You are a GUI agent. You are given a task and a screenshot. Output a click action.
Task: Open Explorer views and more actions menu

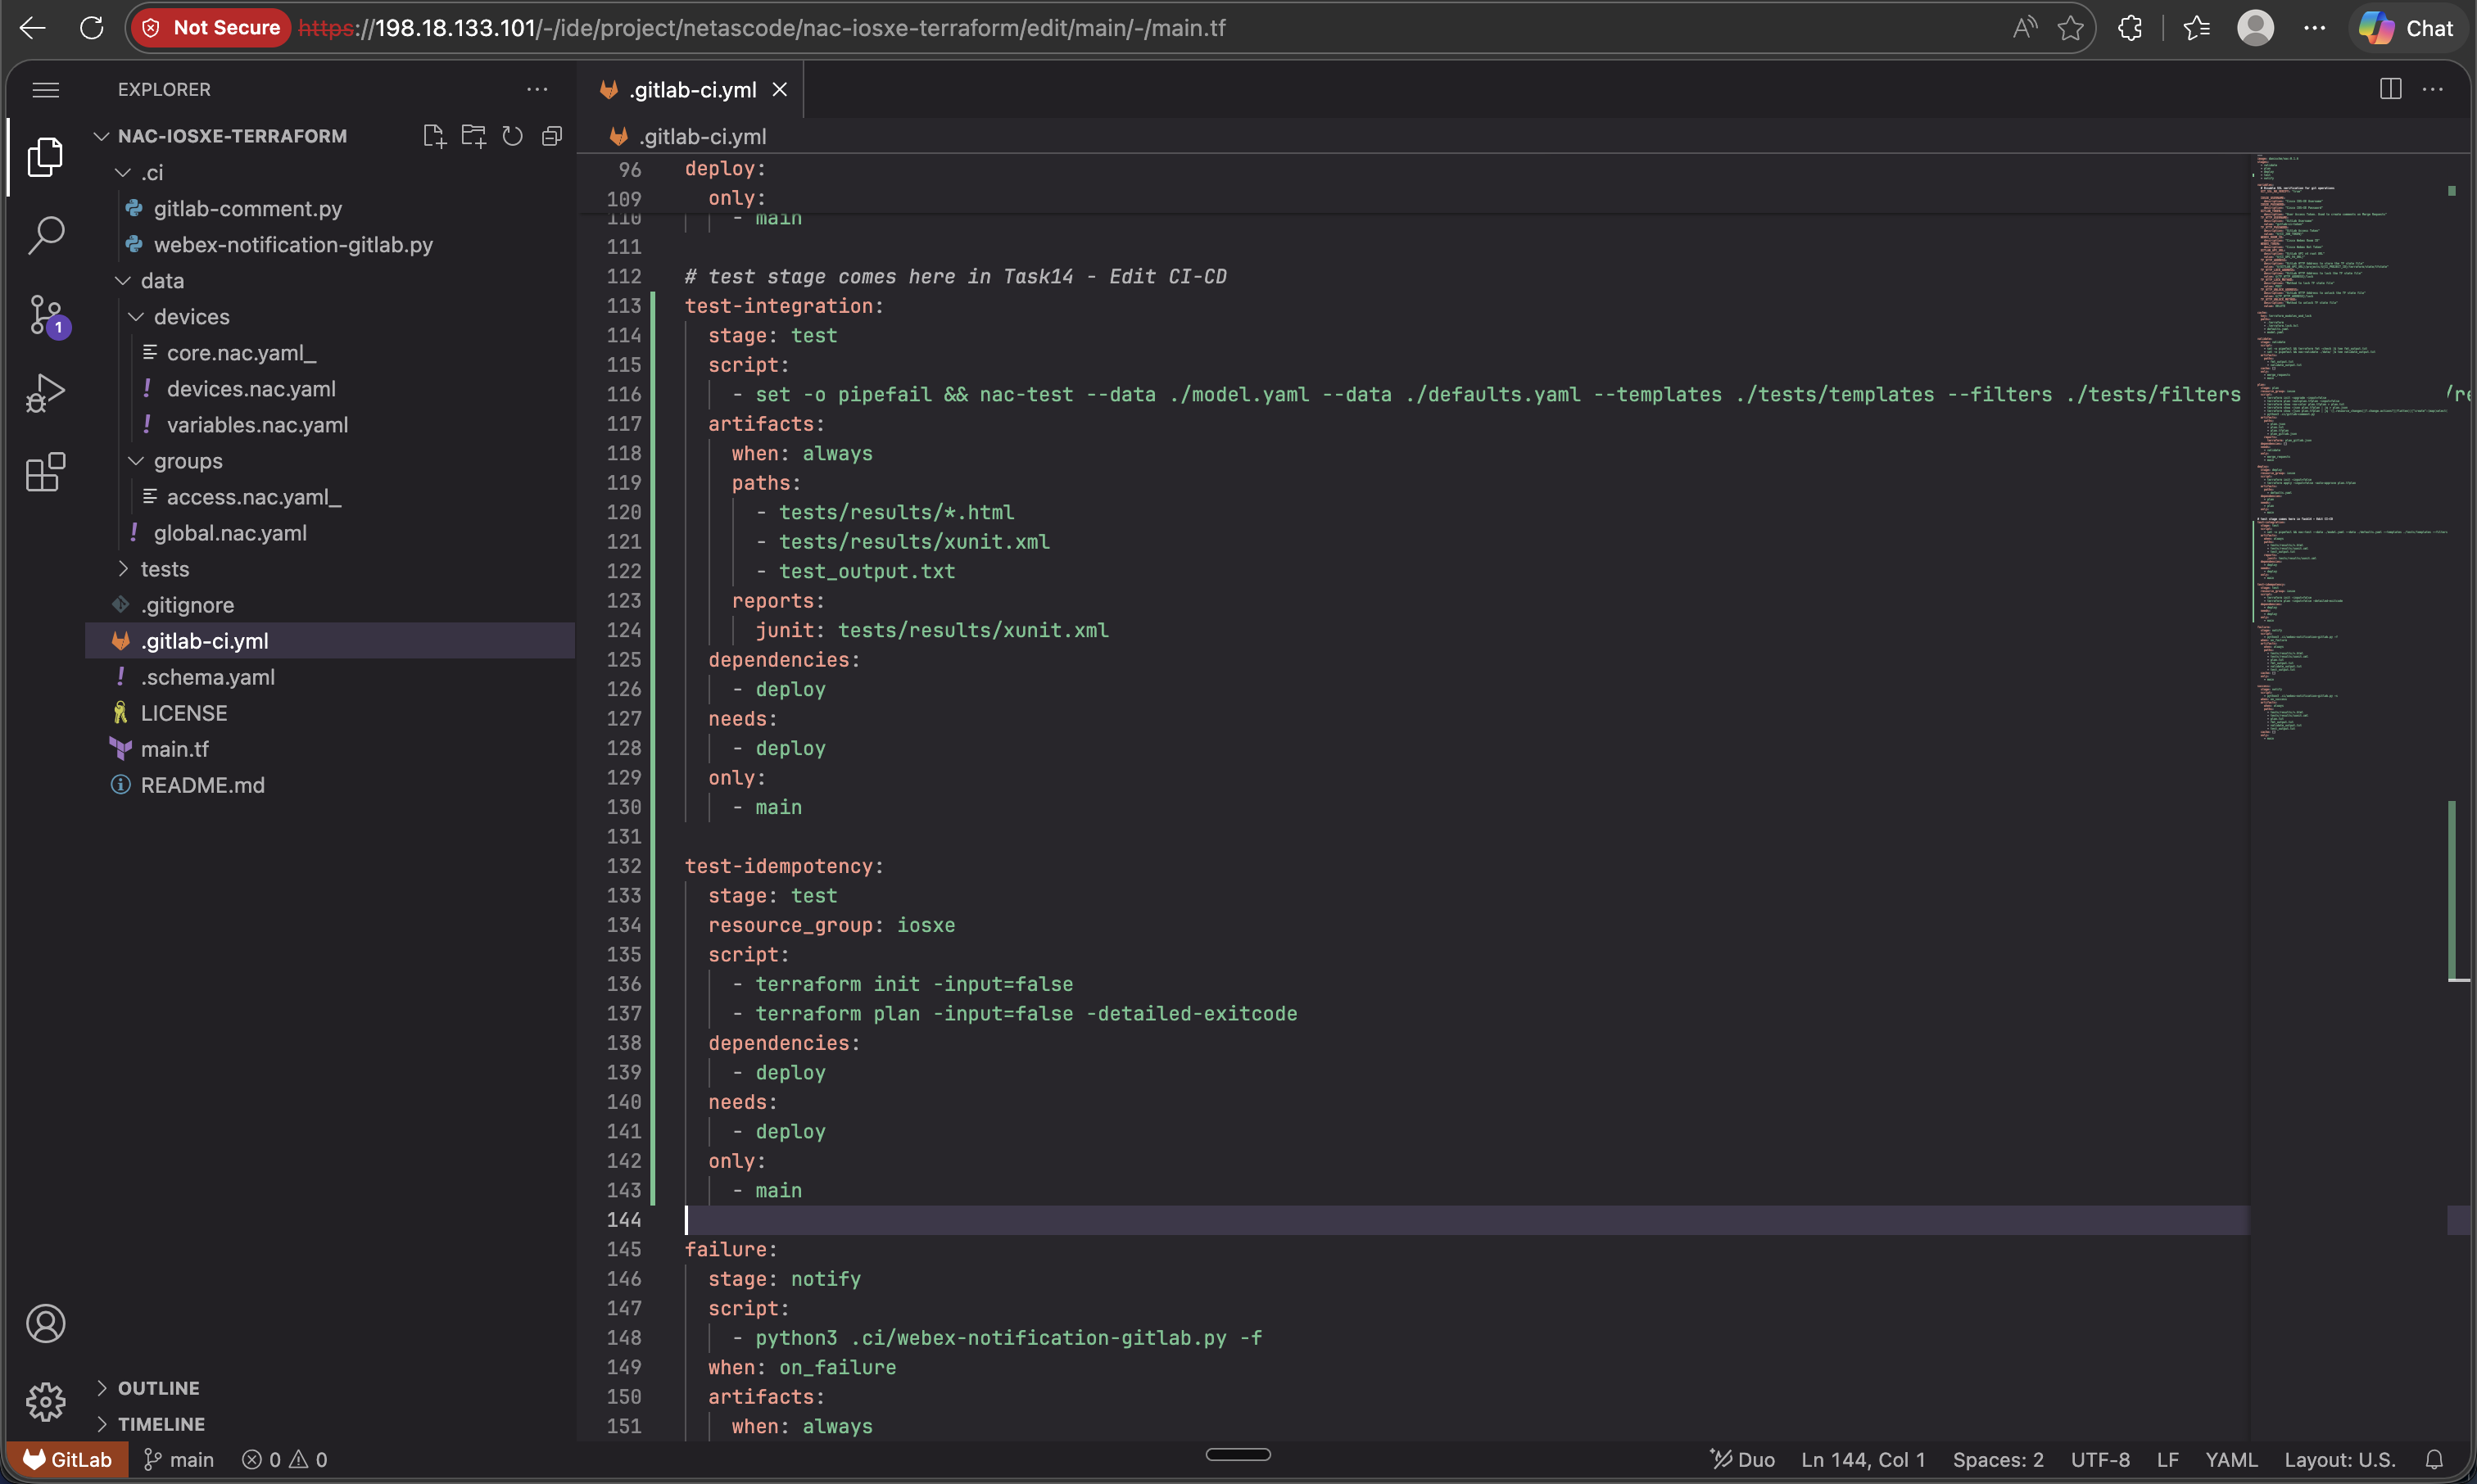pos(538,90)
